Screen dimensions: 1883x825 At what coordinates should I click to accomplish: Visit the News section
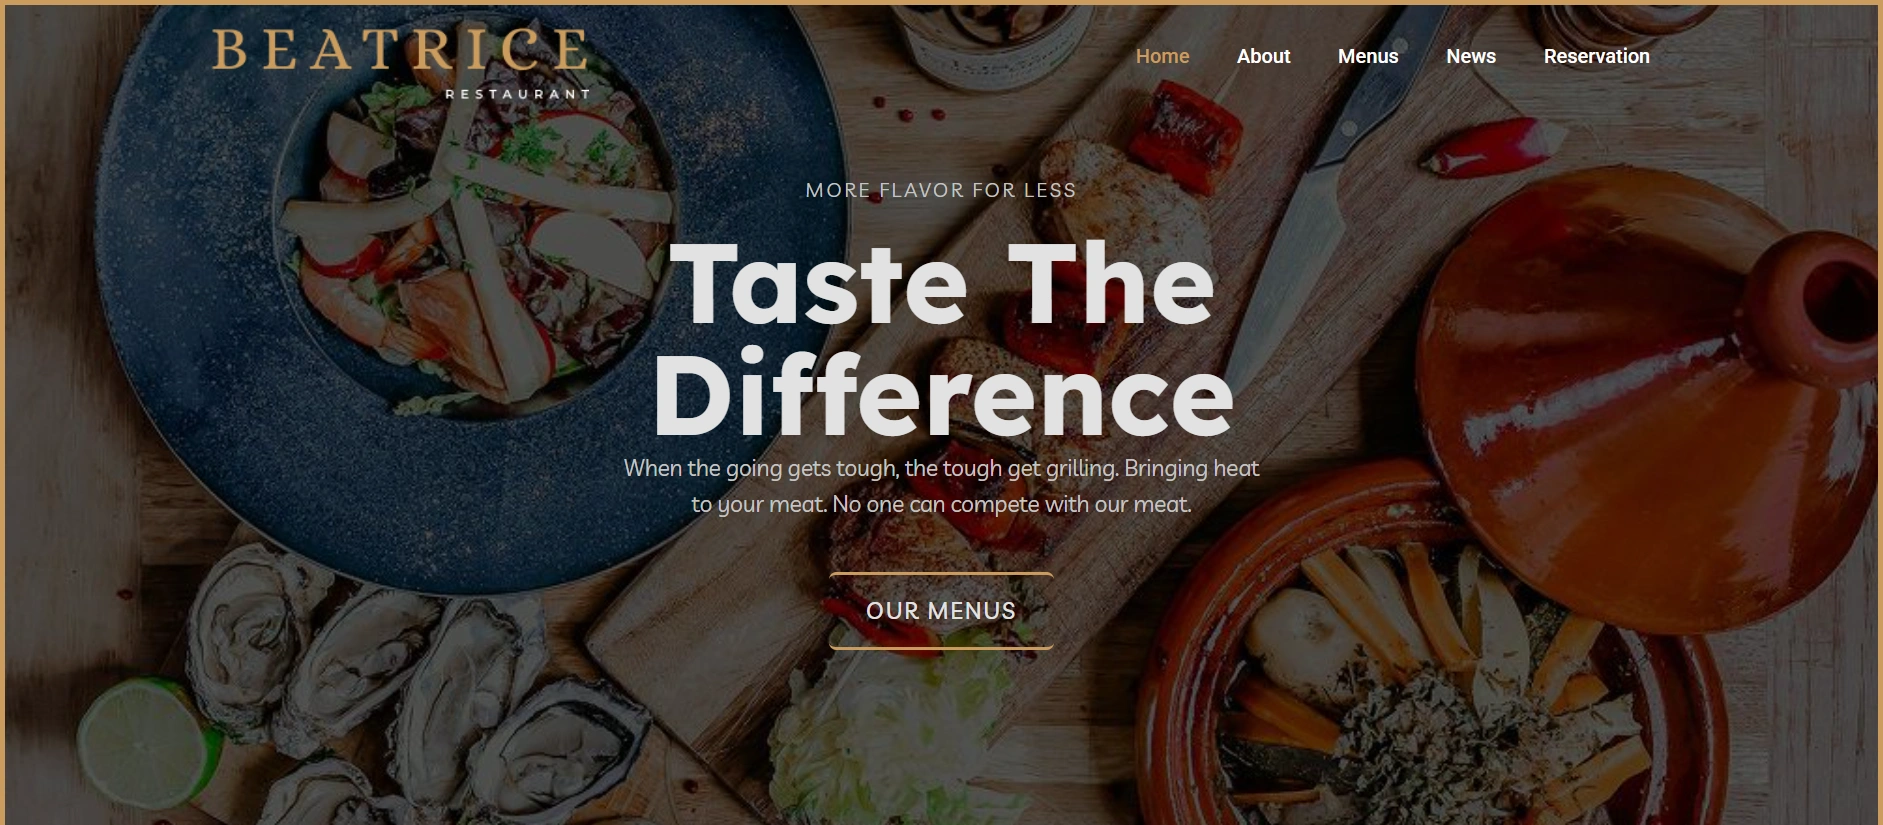pos(1470,57)
